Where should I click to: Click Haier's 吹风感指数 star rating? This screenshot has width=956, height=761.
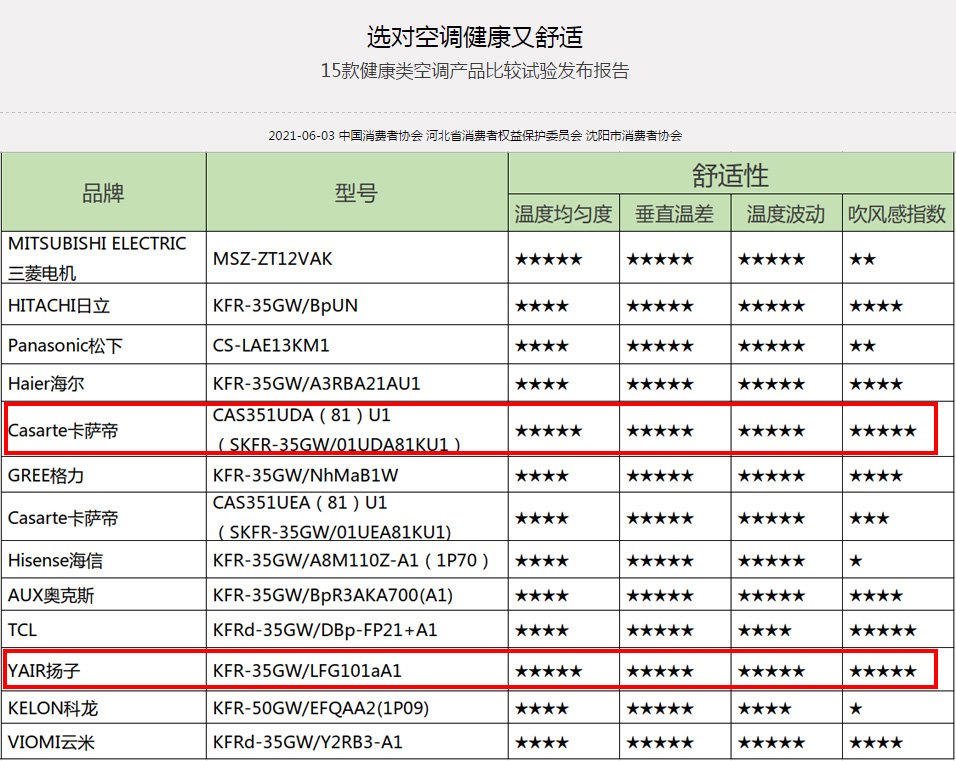click(x=876, y=384)
